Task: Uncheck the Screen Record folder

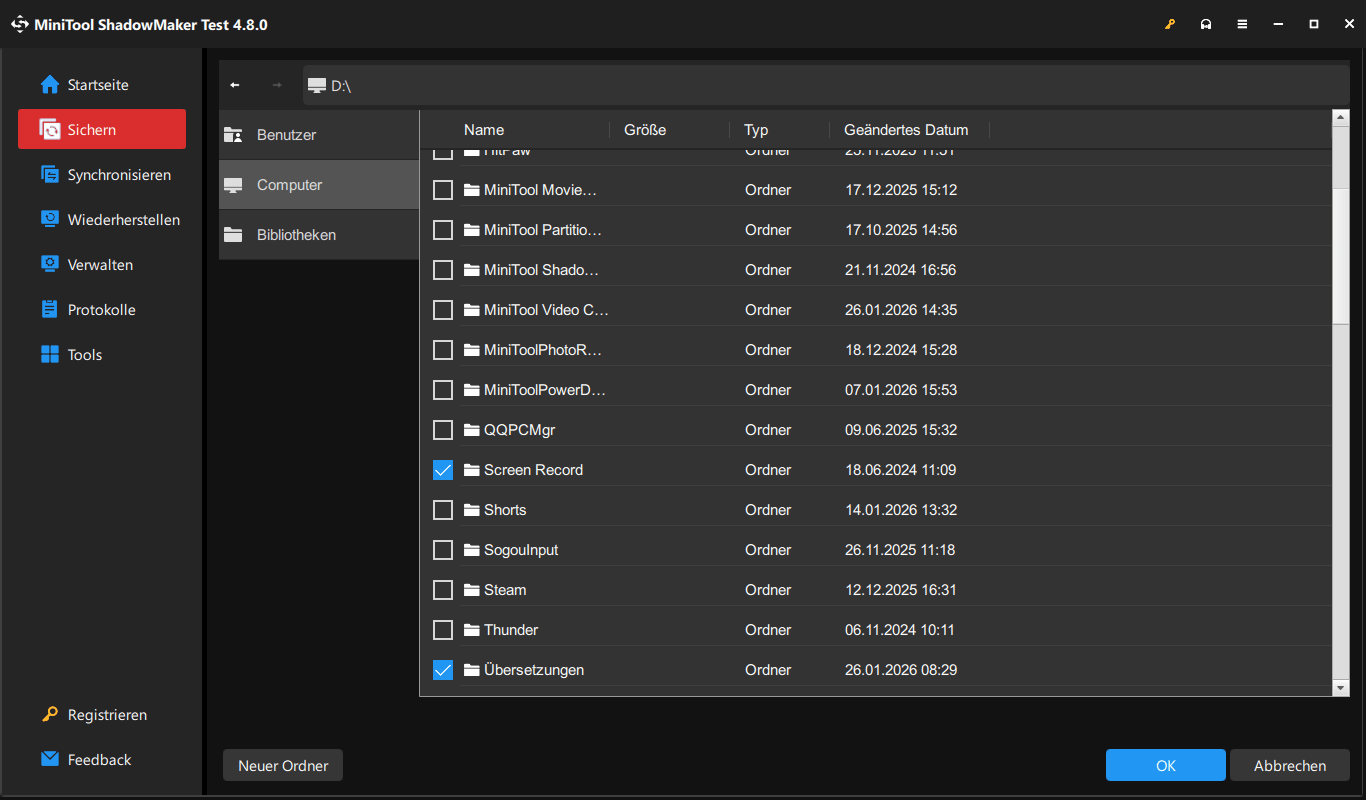Action: 443,469
